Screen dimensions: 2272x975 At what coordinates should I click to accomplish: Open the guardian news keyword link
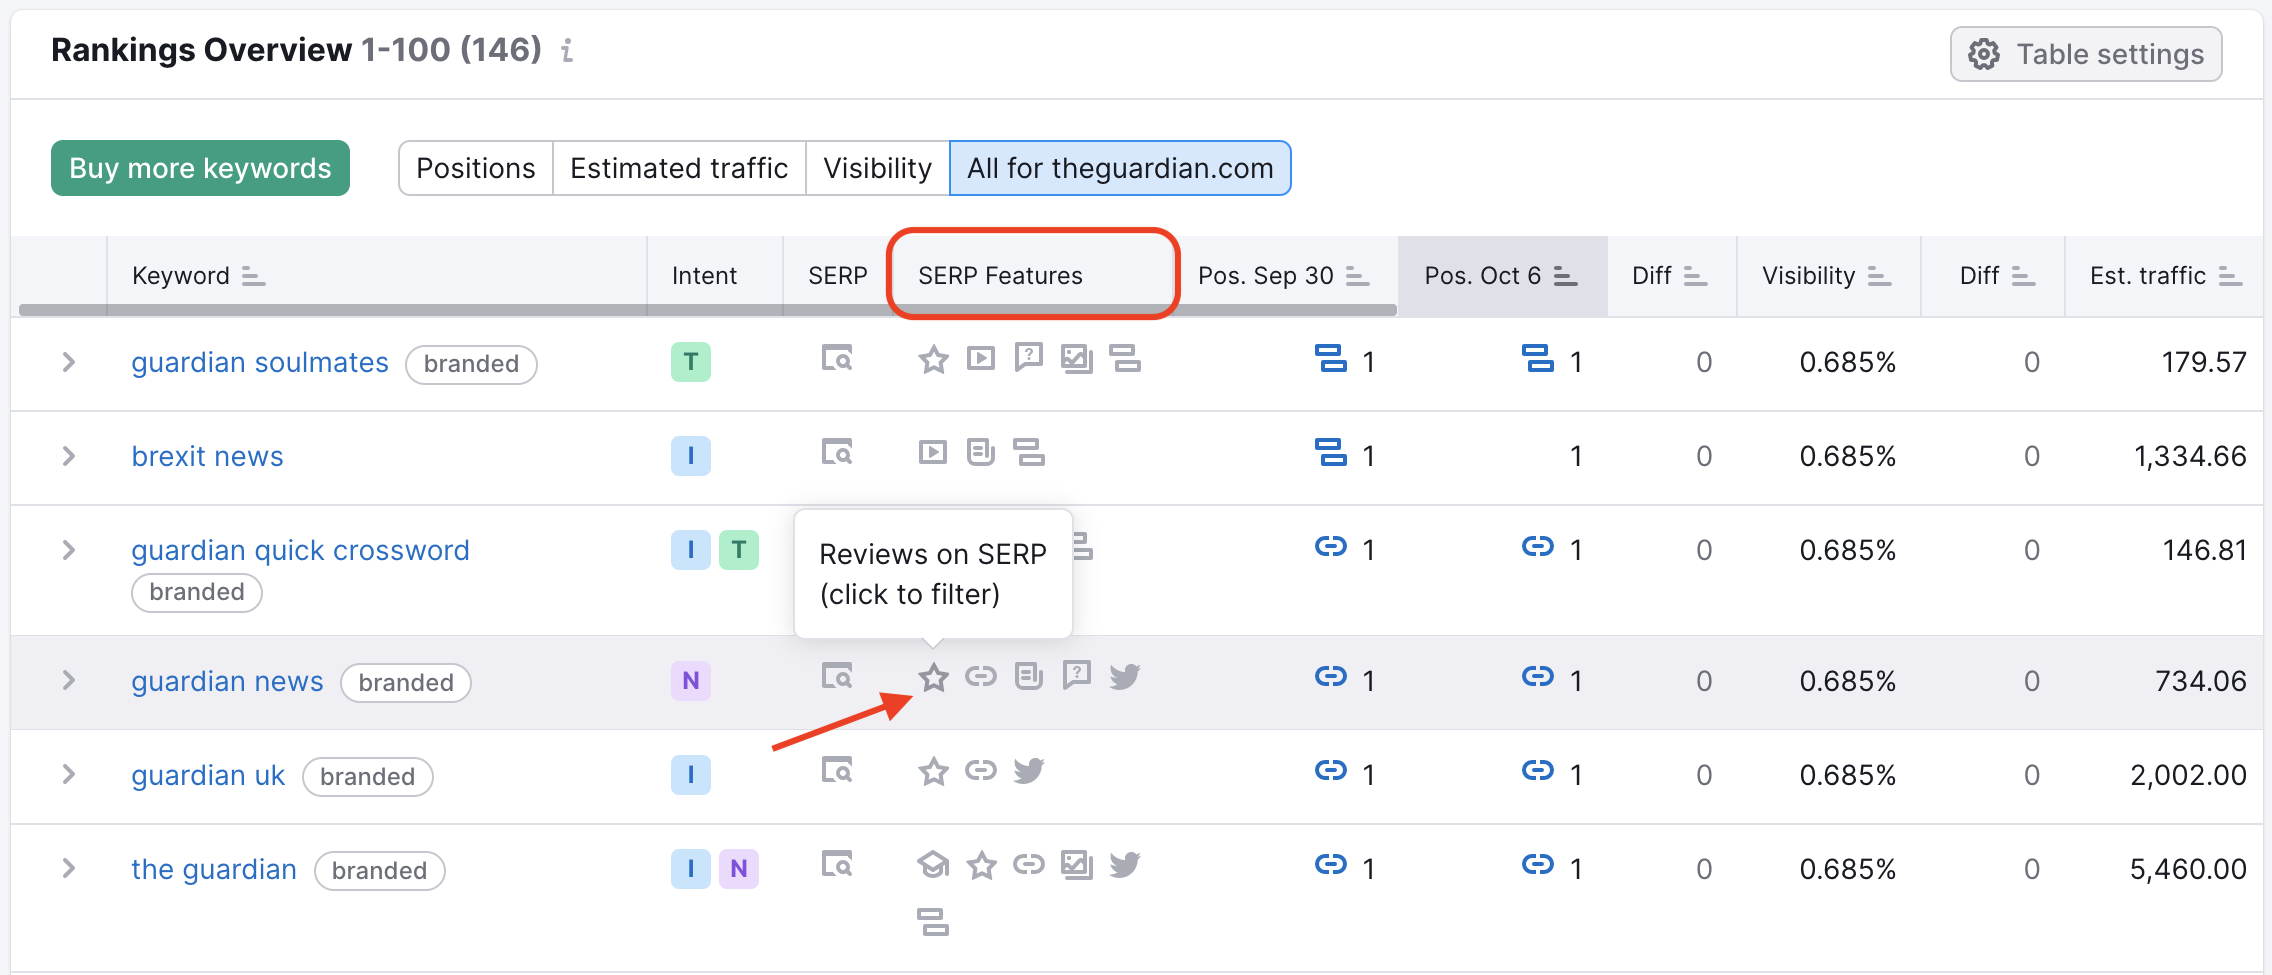click(227, 681)
